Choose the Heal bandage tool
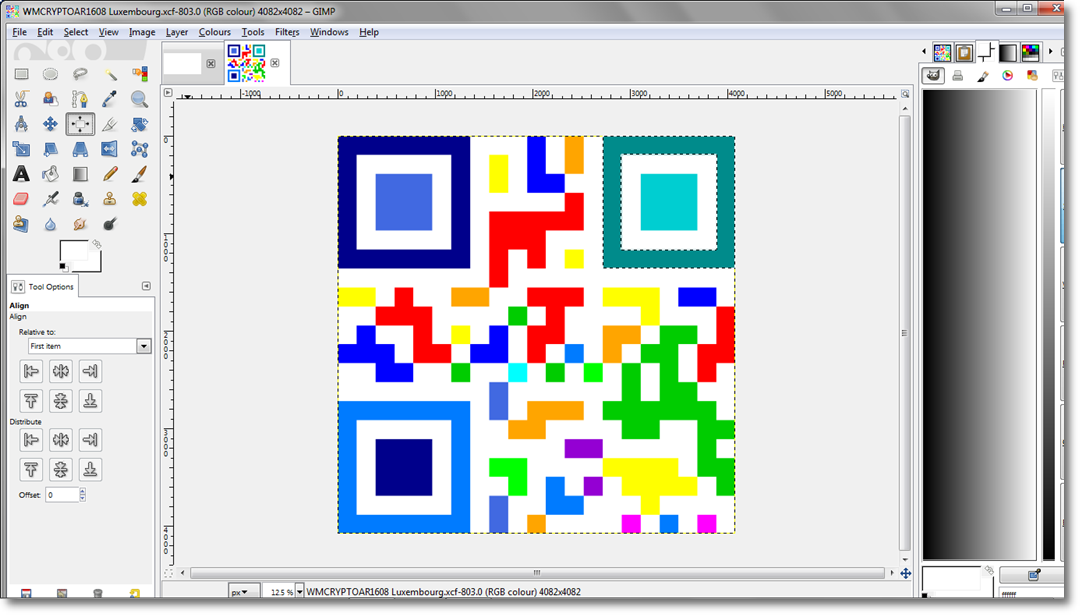The image size is (1080, 615). [x=139, y=199]
